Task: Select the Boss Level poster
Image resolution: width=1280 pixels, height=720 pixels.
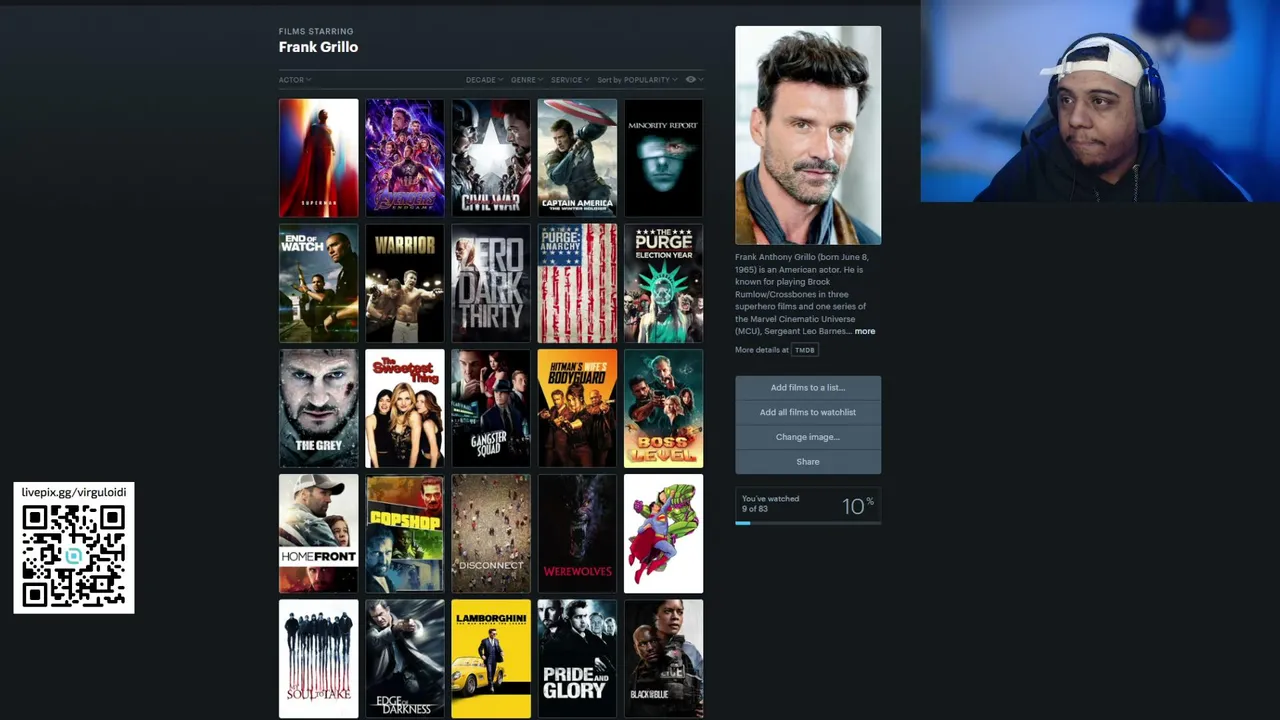Action: 664,409
